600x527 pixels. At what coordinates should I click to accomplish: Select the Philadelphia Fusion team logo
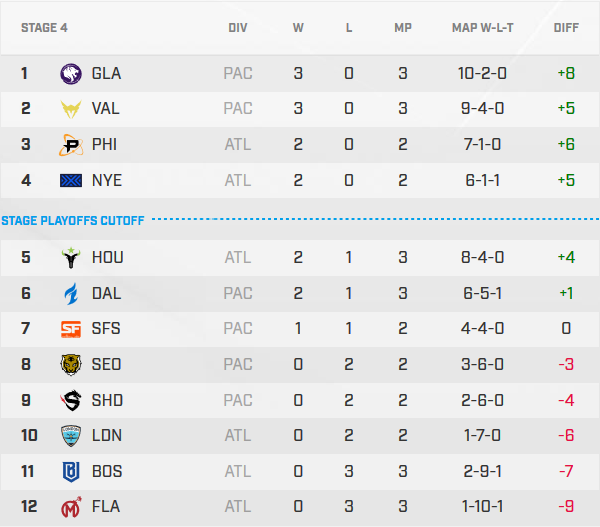point(72,145)
